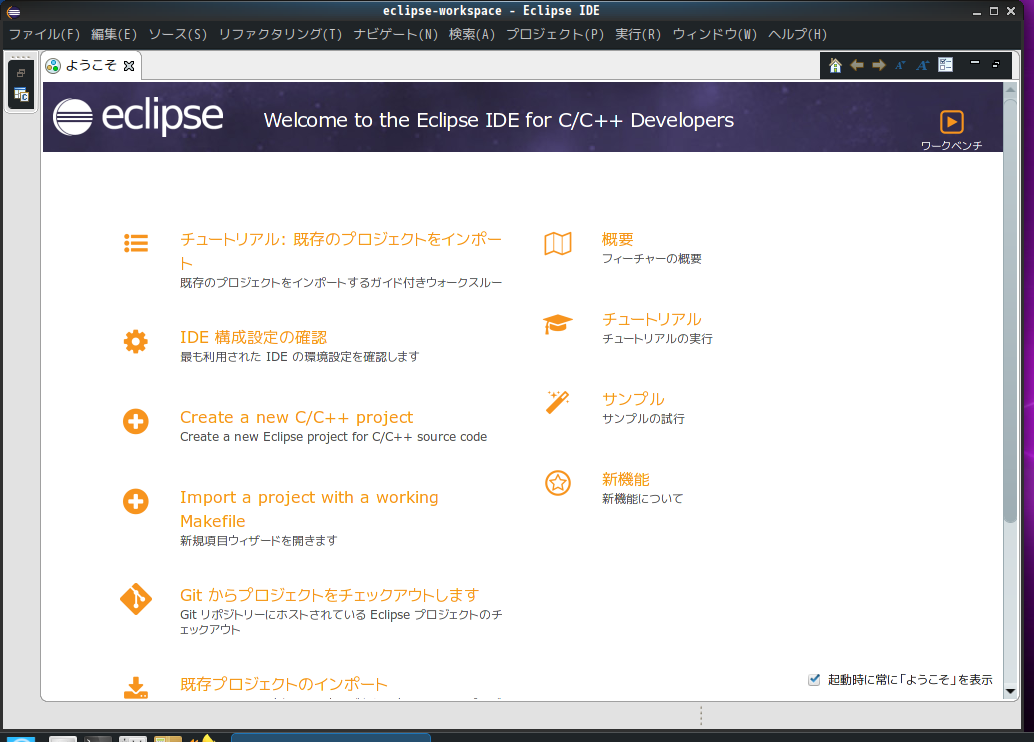1034x742 pixels.
Task: Reduce font size with small A icon
Action: (900, 65)
